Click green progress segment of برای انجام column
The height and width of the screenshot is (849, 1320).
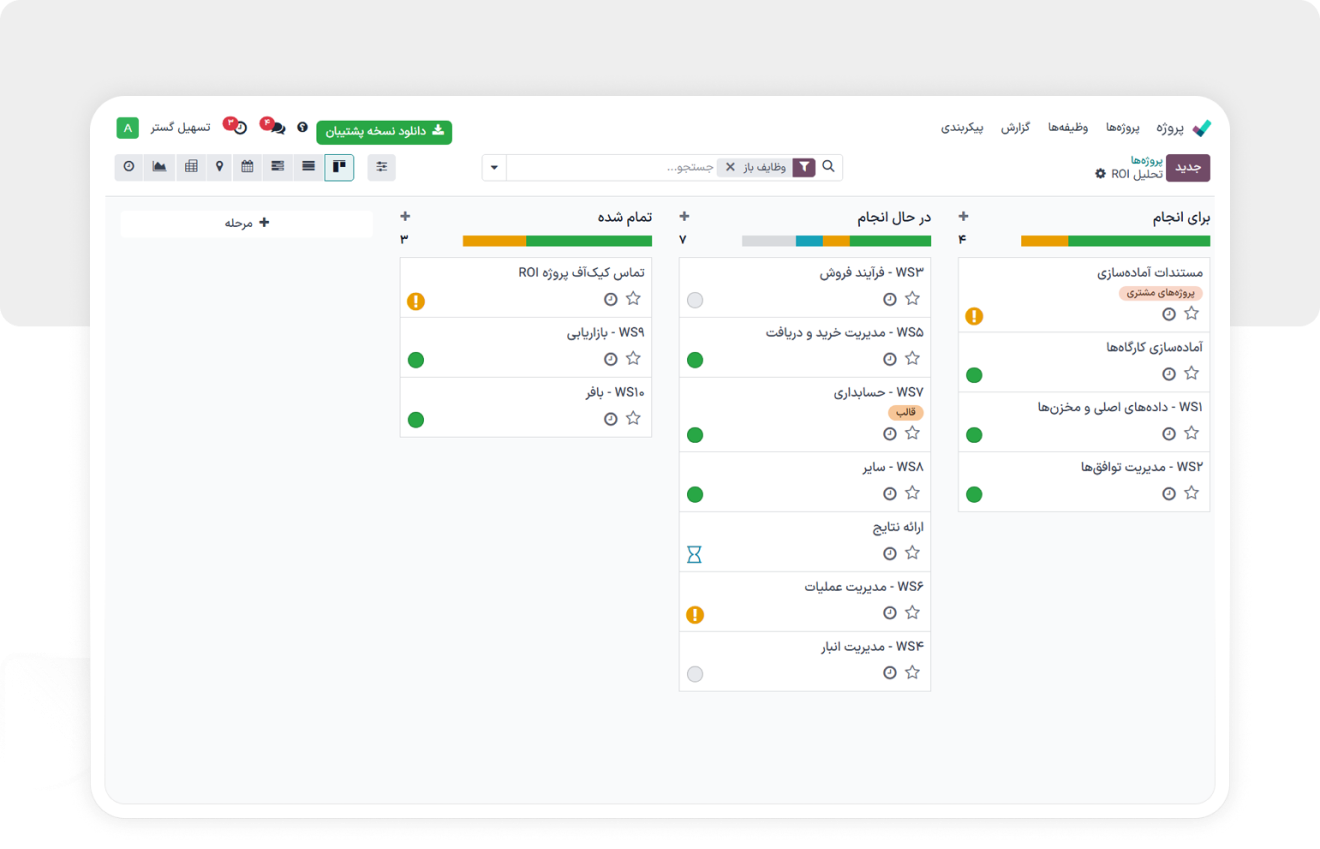(1139, 241)
